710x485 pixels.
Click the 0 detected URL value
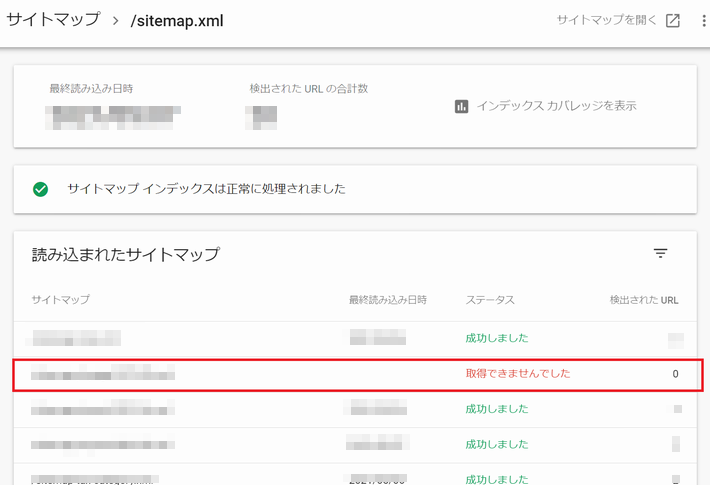tap(675, 374)
